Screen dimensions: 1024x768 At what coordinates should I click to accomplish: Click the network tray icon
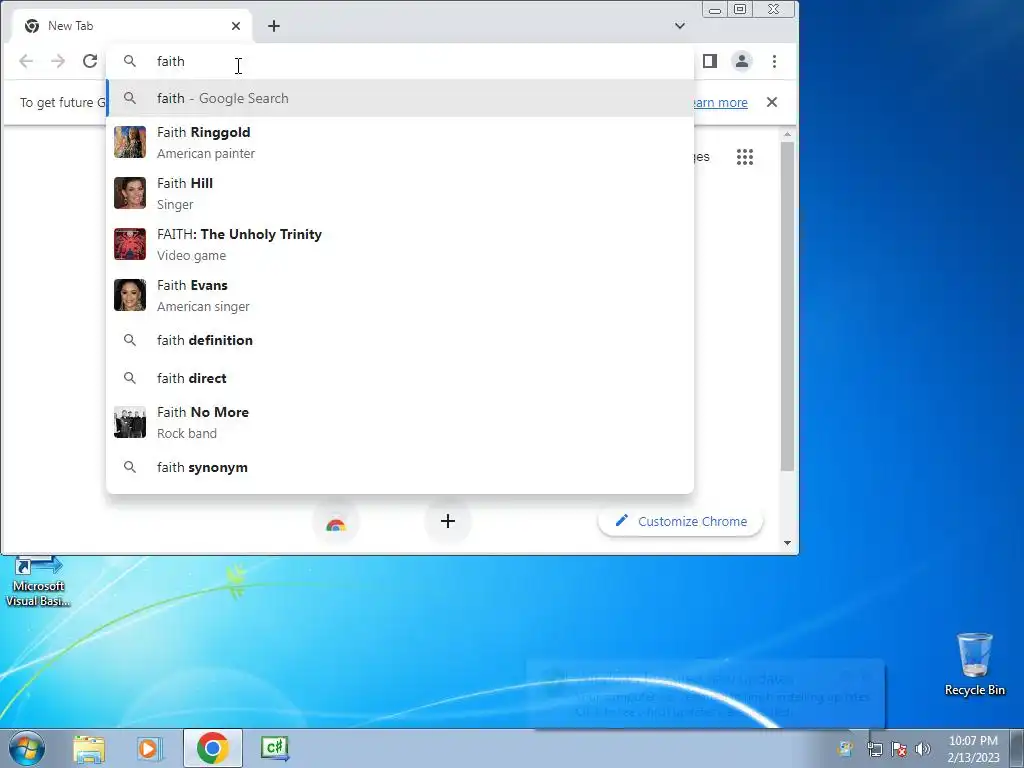pyautogui.click(x=874, y=749)
